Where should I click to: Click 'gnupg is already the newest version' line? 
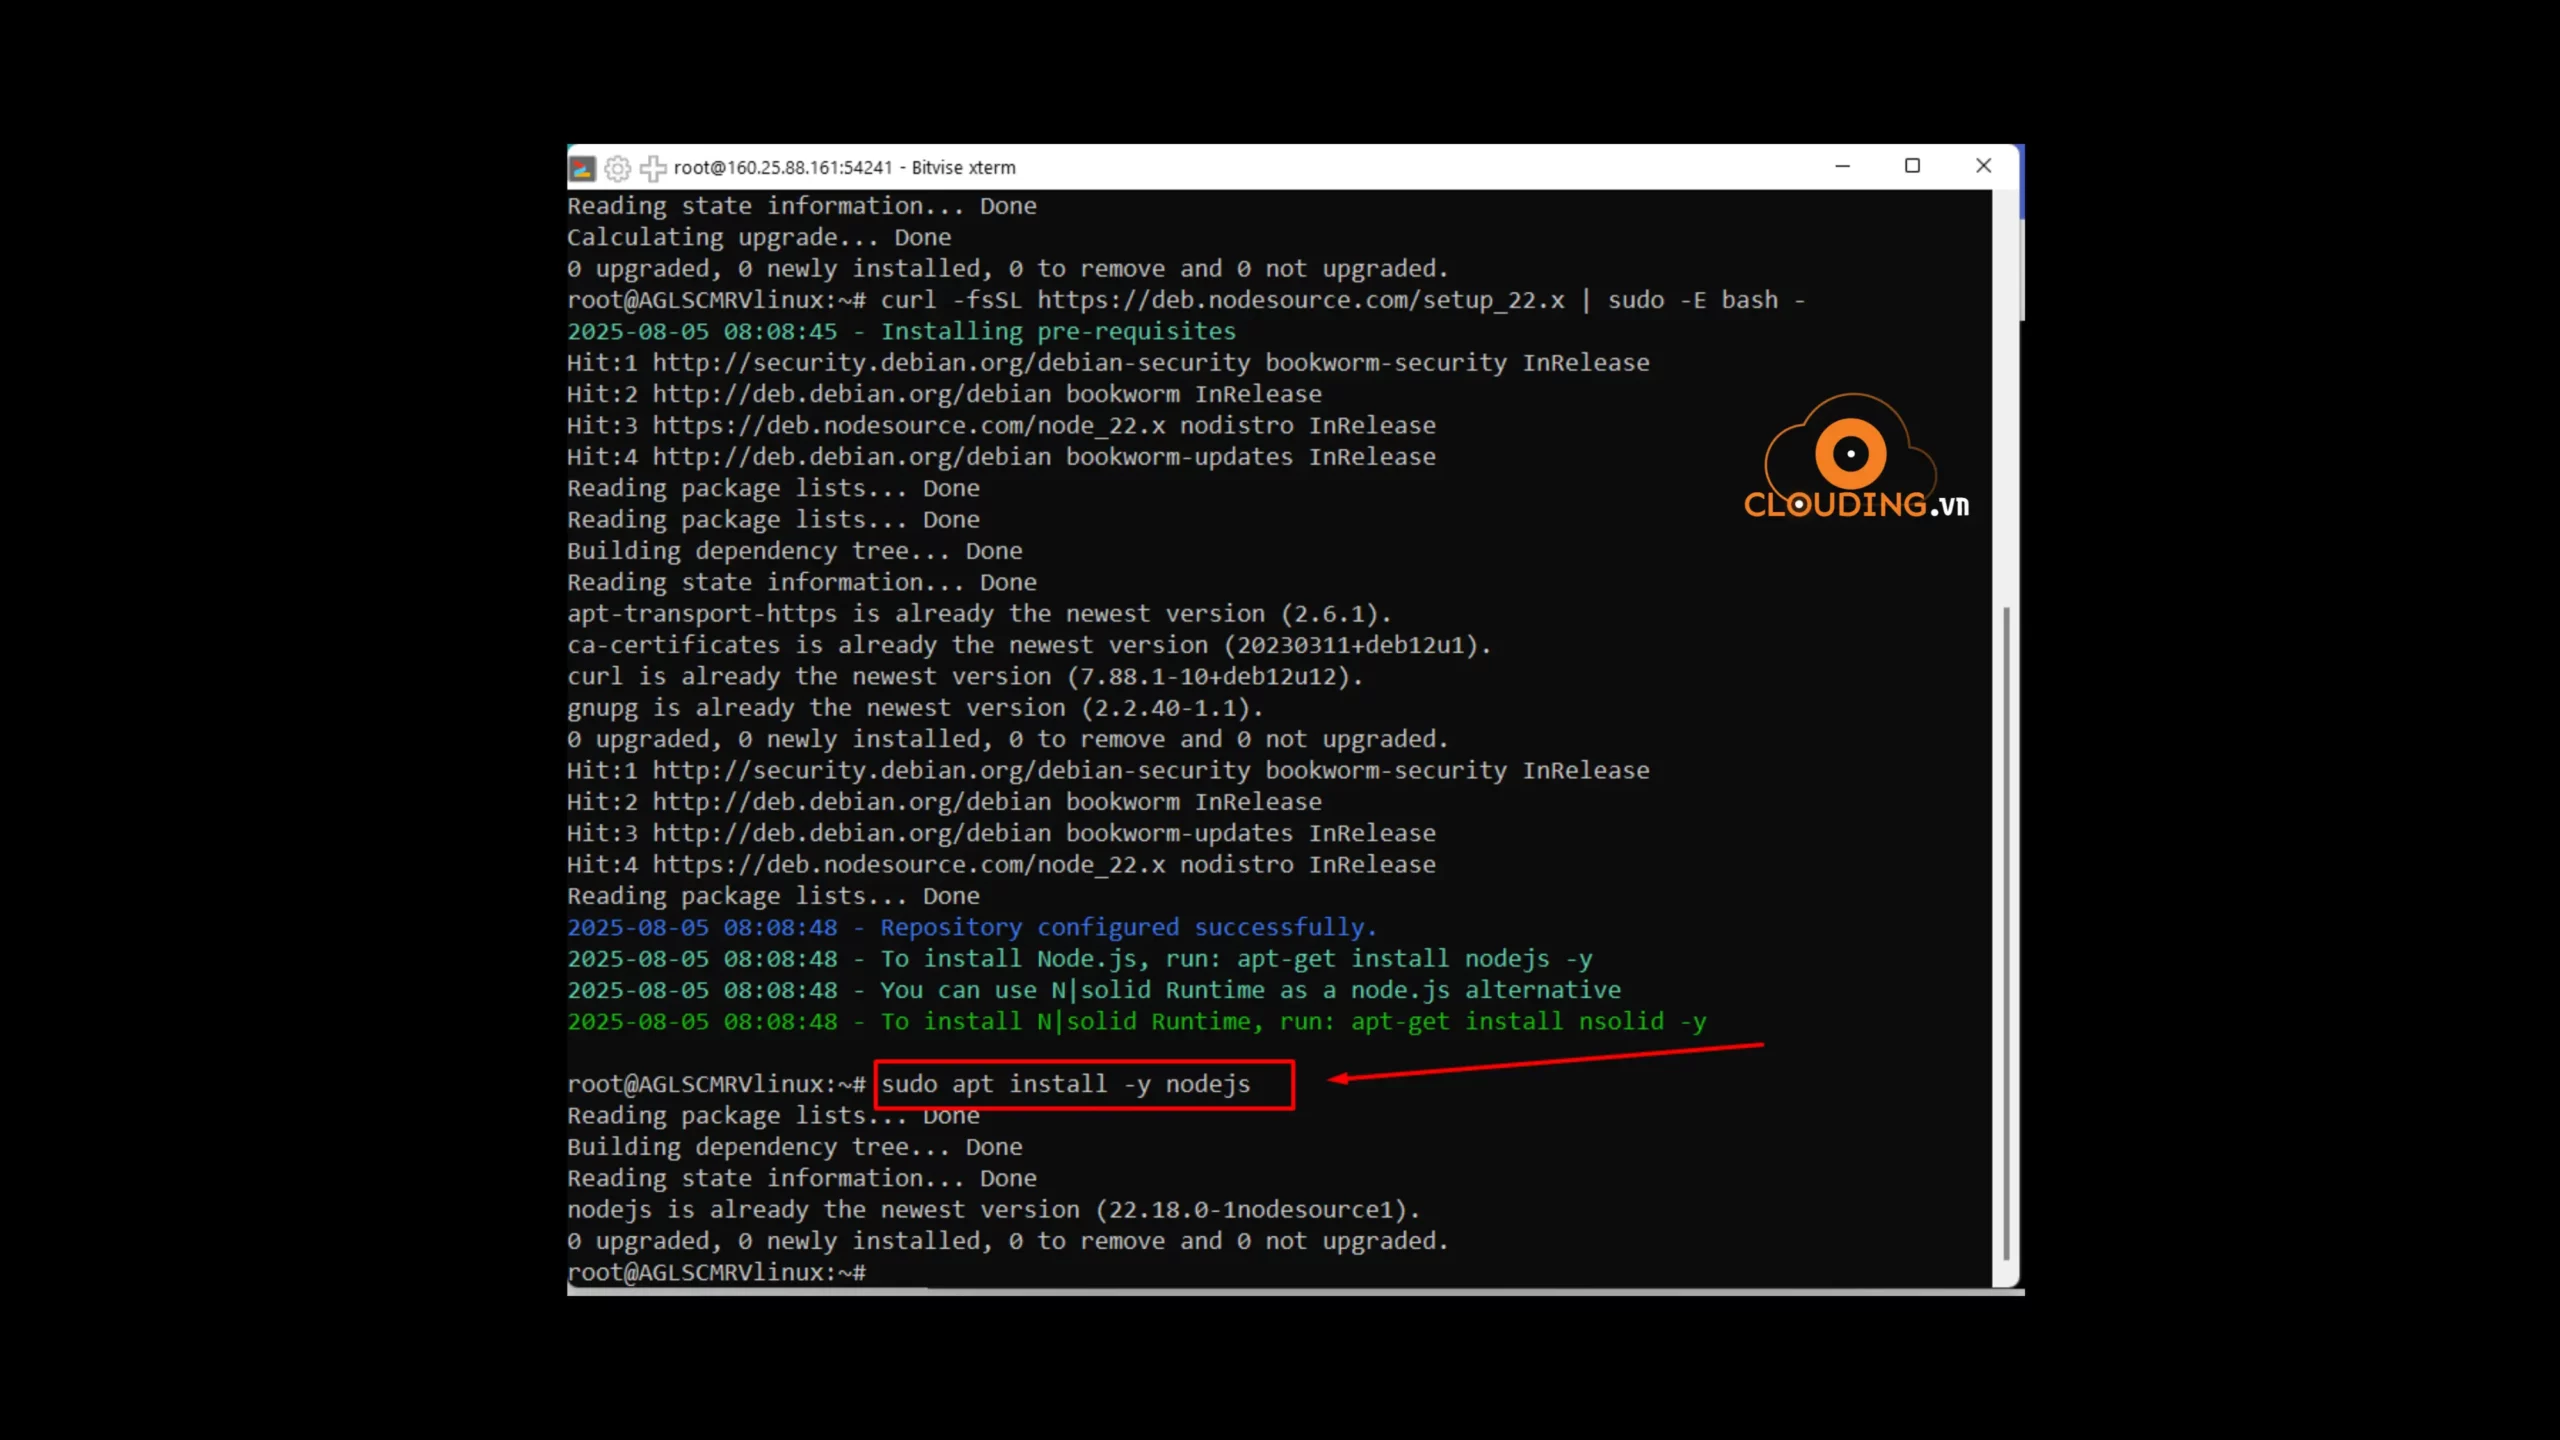coord(915,707)
